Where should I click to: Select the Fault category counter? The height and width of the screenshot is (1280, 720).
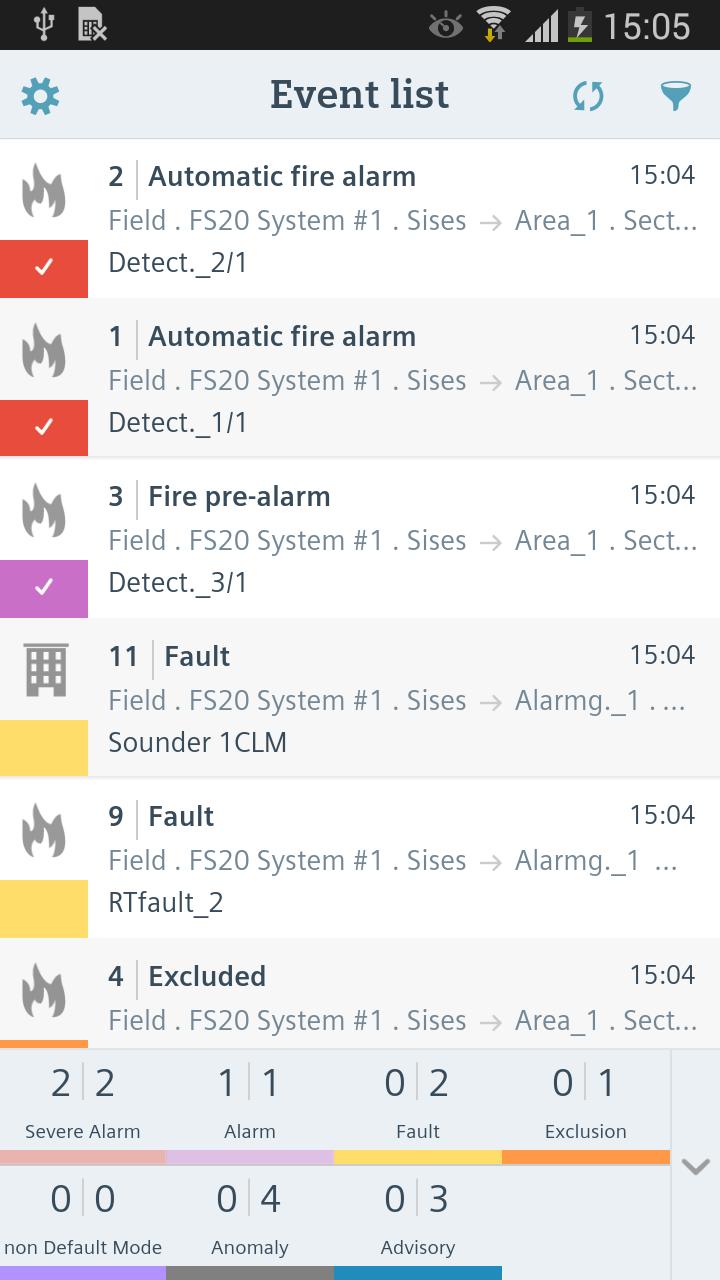(418, 1107)
